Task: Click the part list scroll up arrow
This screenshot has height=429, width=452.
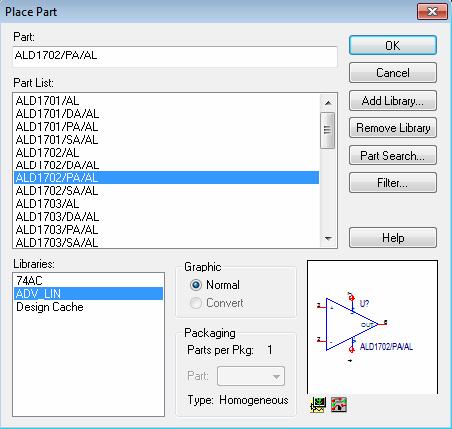Action: 328,103
